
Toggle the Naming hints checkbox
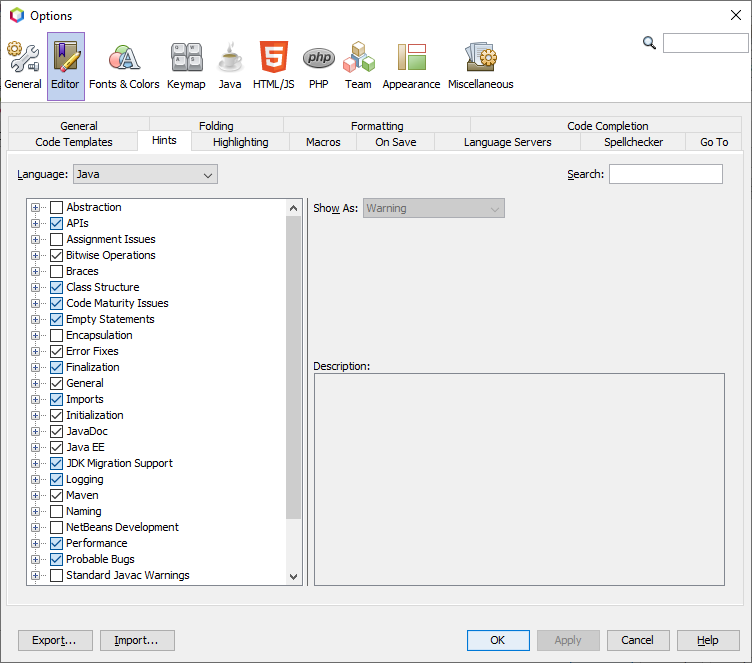pyautogui.click(x=56, y=512)
